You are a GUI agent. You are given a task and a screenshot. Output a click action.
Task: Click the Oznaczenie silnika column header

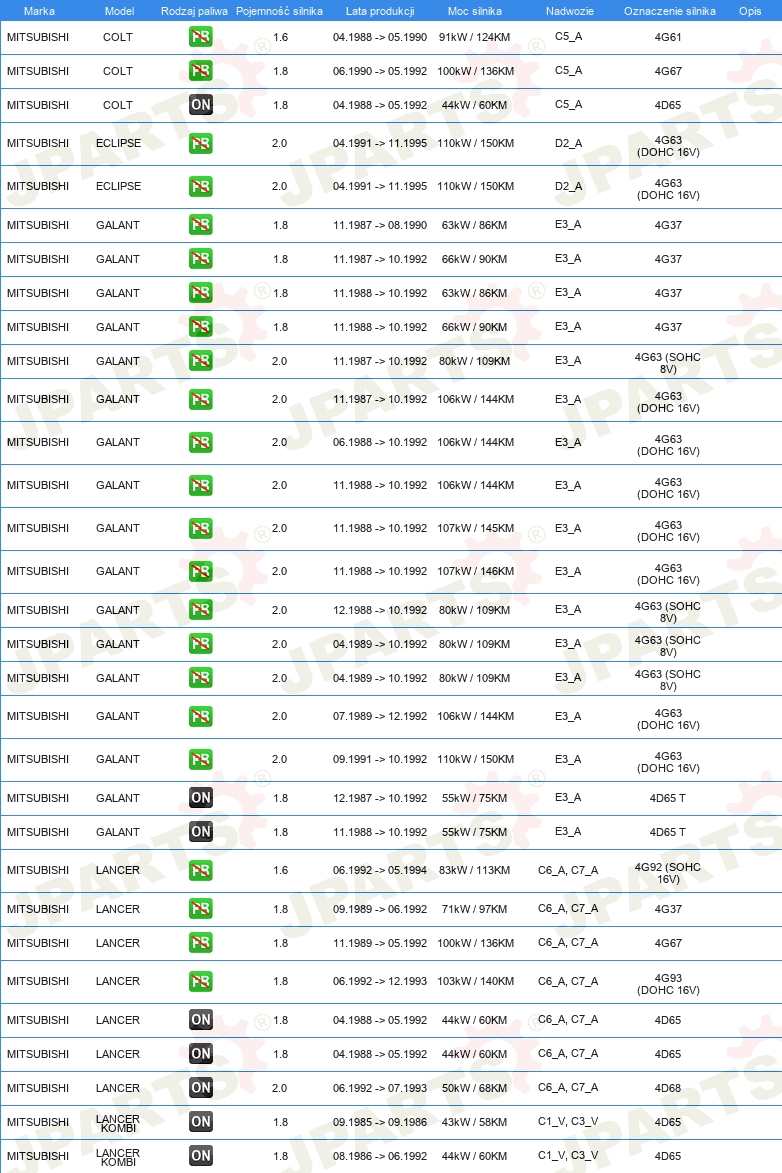pyautogui.click(x=670, y=11)
